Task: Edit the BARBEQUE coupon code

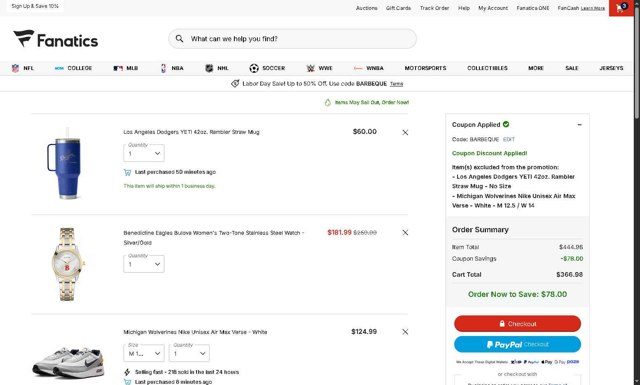Action: click(x=509, y=139)
